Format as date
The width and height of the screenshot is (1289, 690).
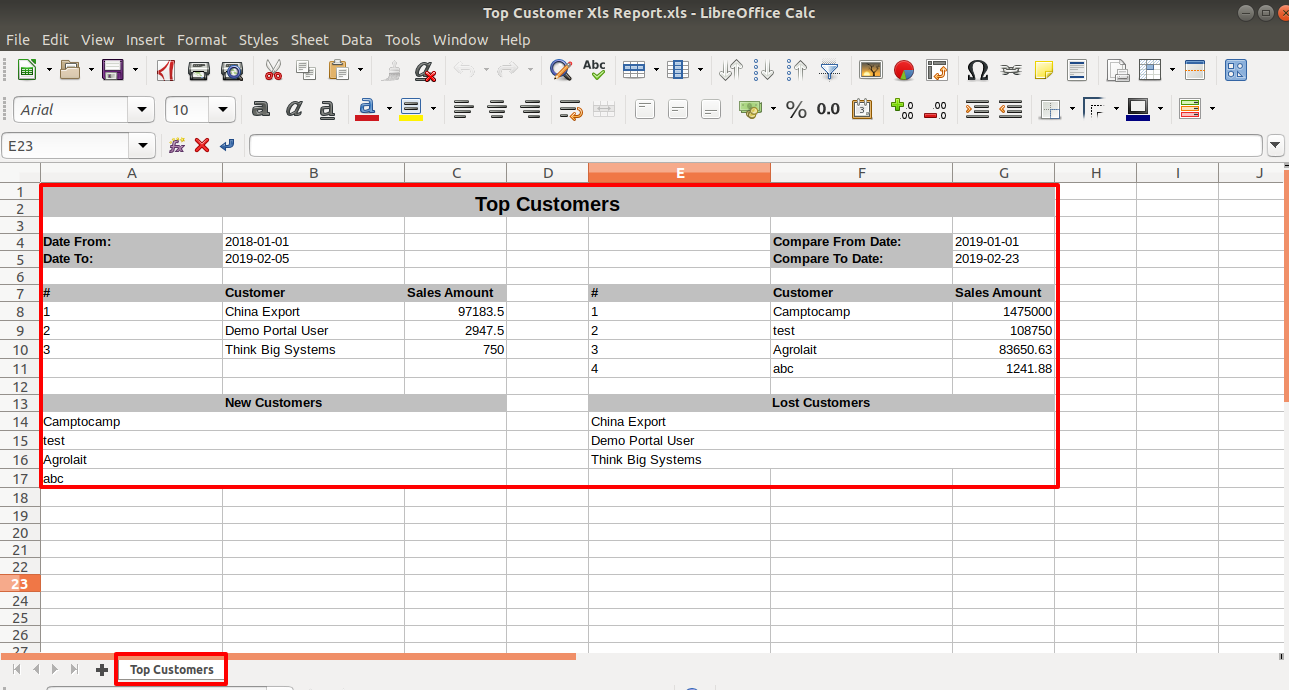[862, 109]
